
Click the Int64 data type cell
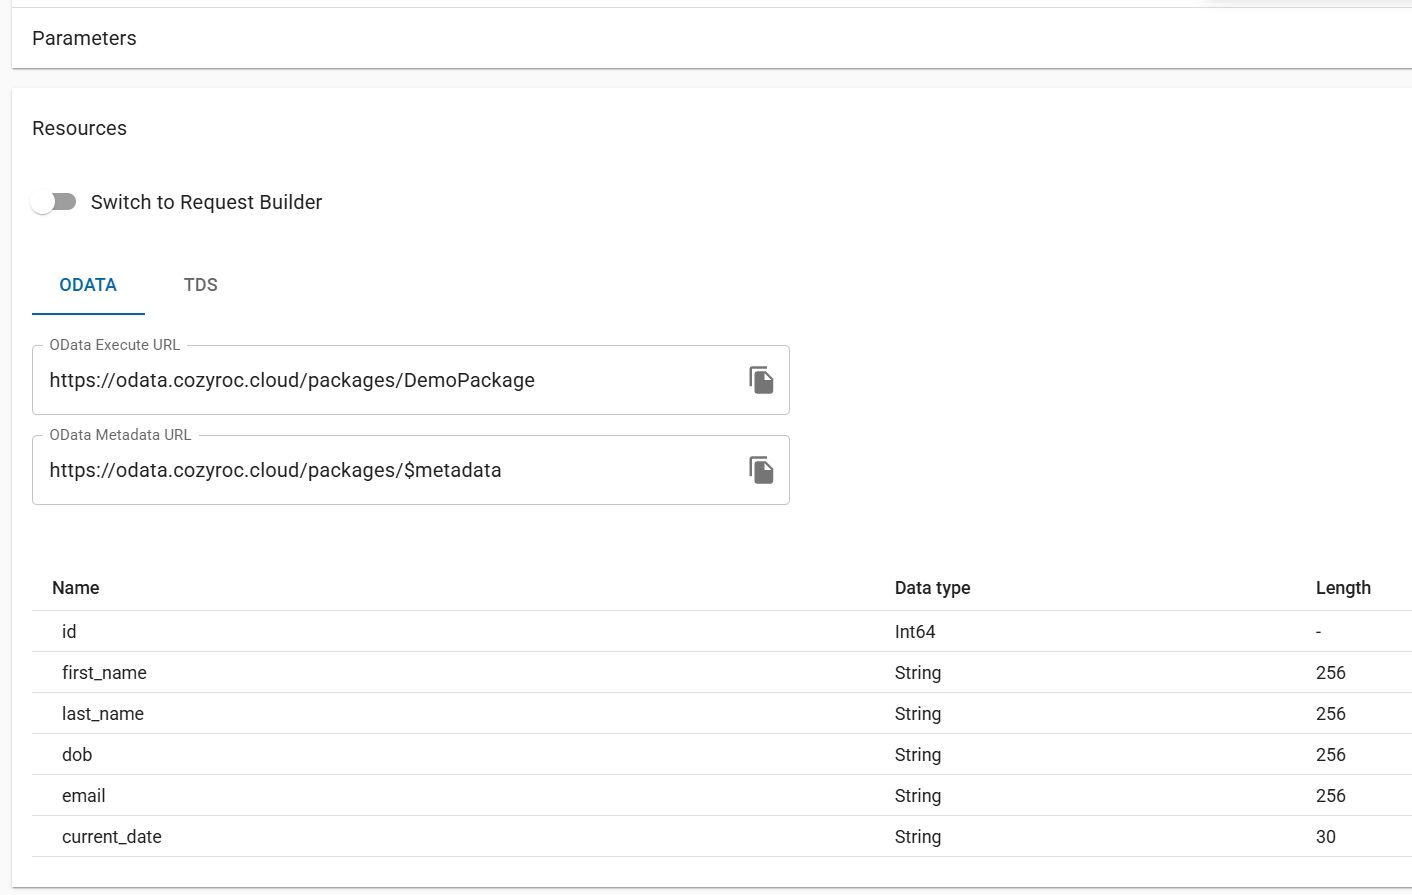[x=915, y=632]
